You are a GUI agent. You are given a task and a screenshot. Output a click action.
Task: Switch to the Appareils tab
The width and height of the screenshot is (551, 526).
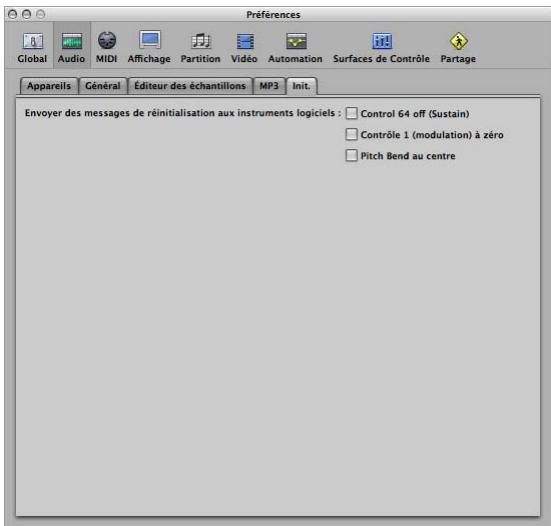tap(49, 86)
